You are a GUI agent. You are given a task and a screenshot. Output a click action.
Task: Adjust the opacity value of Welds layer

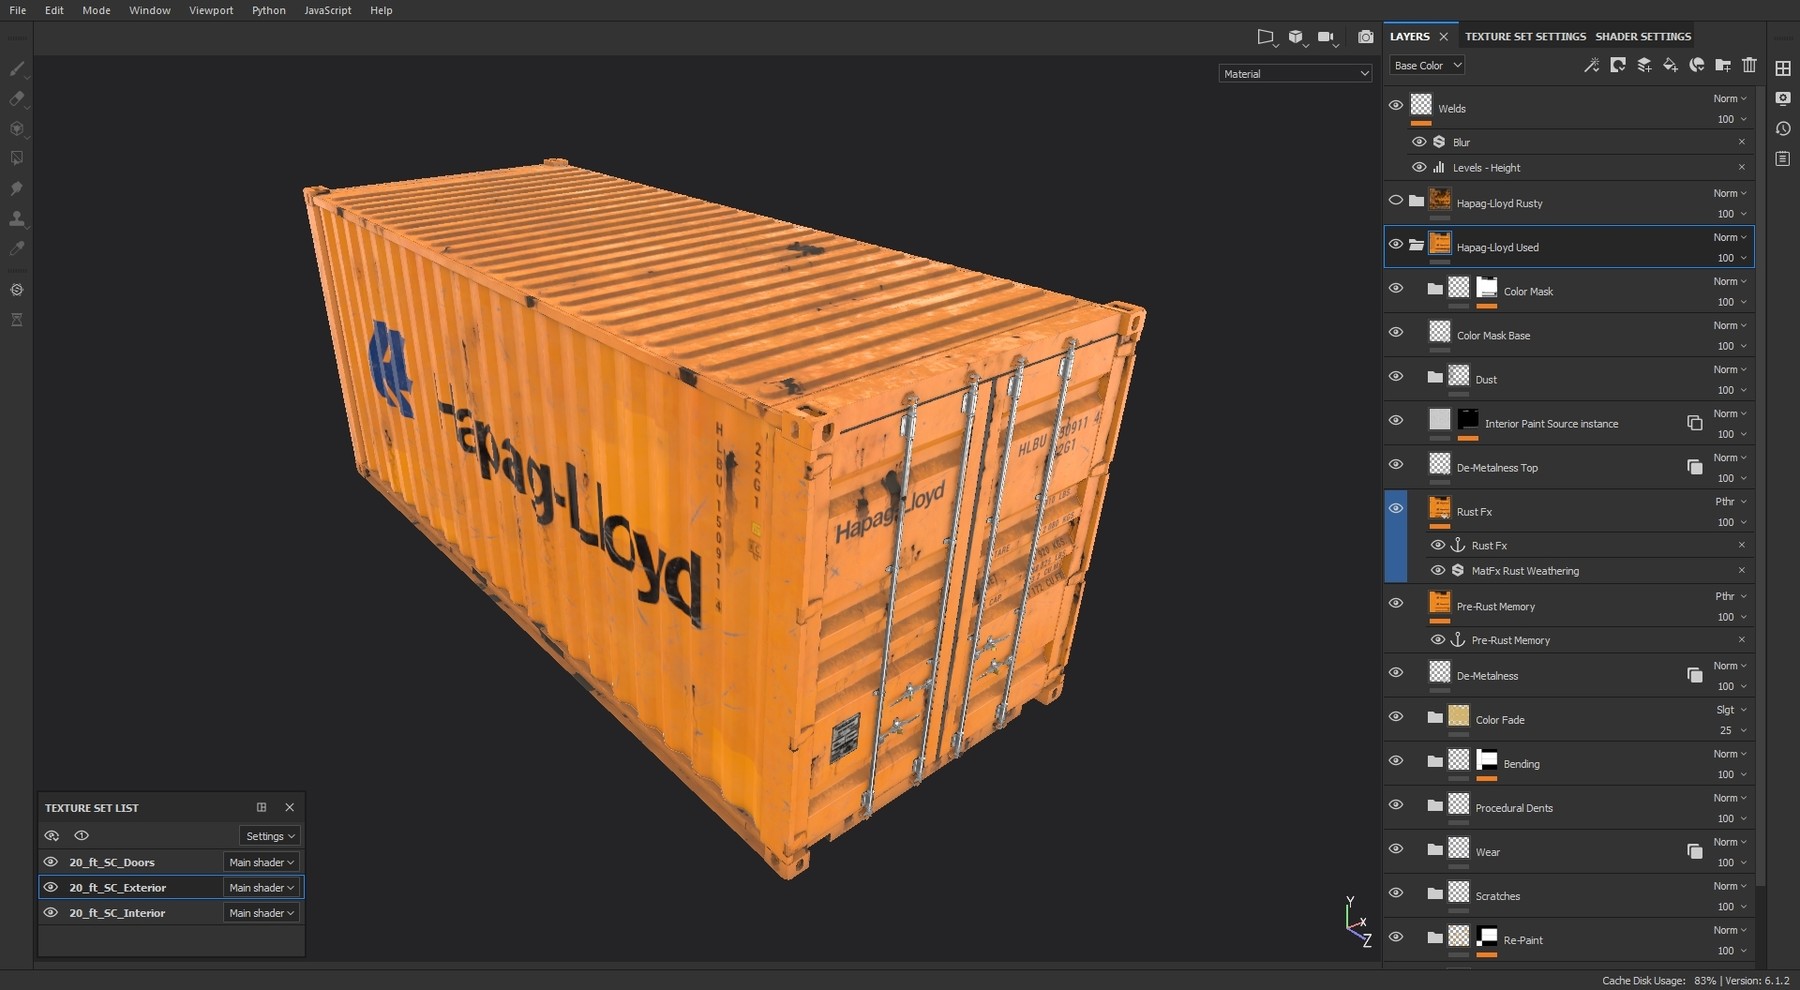(x=1731, y=119)
